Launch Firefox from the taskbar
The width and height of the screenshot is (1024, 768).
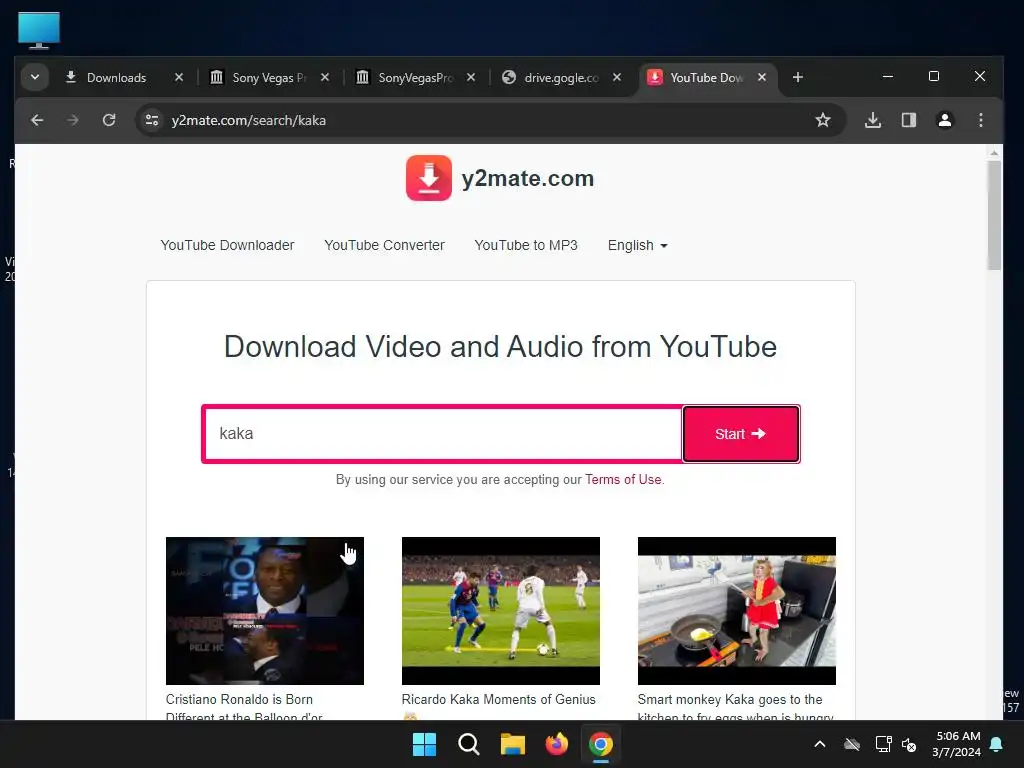pos(556,744)
